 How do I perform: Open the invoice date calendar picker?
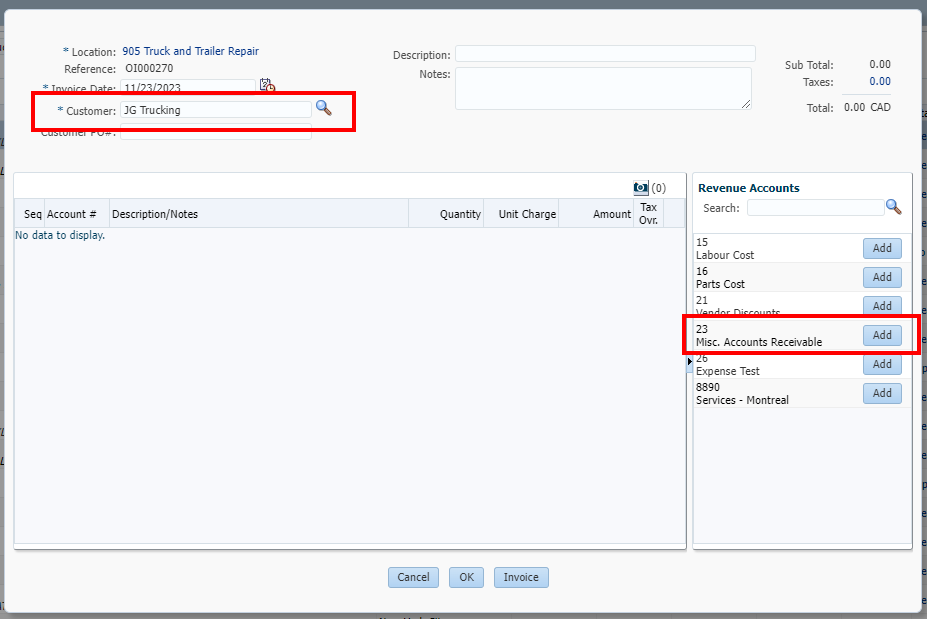click(x=267, y=86)
